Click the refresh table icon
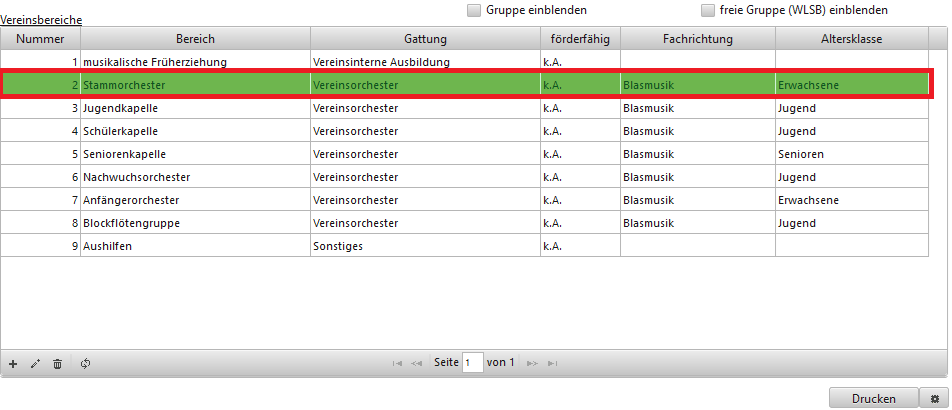 pyautogui.click(x=85, y=363)
